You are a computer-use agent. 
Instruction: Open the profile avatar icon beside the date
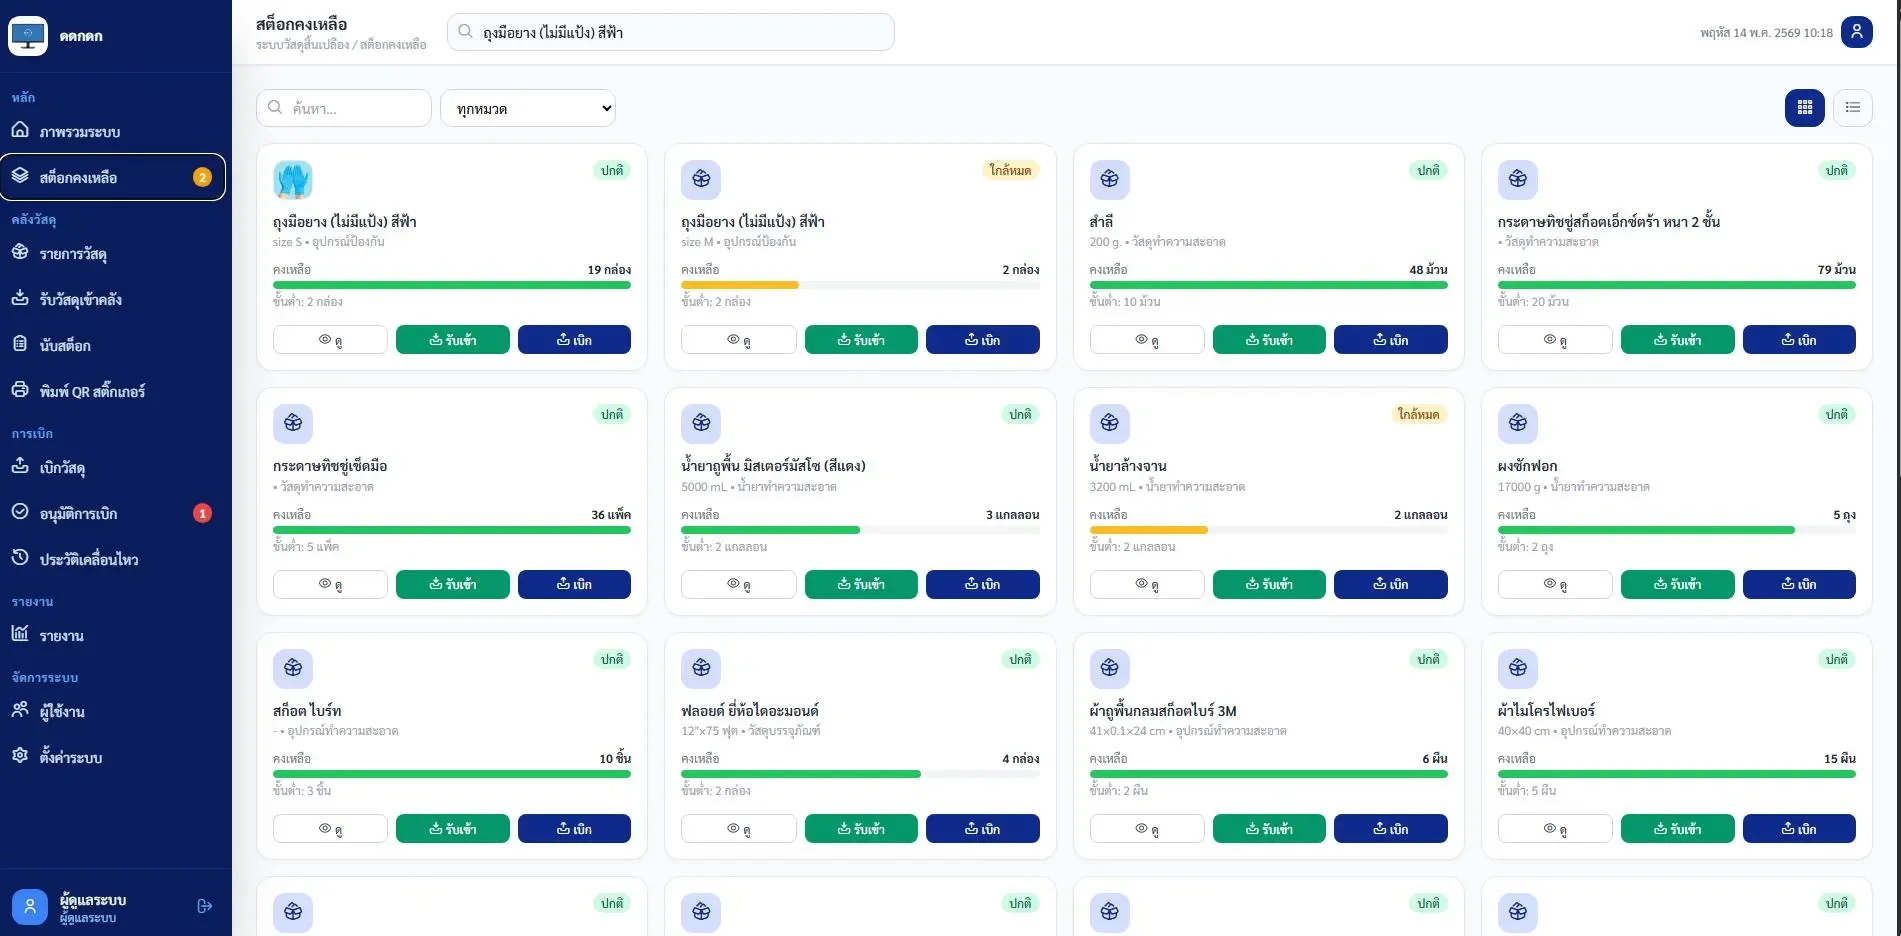point(1857,32)
